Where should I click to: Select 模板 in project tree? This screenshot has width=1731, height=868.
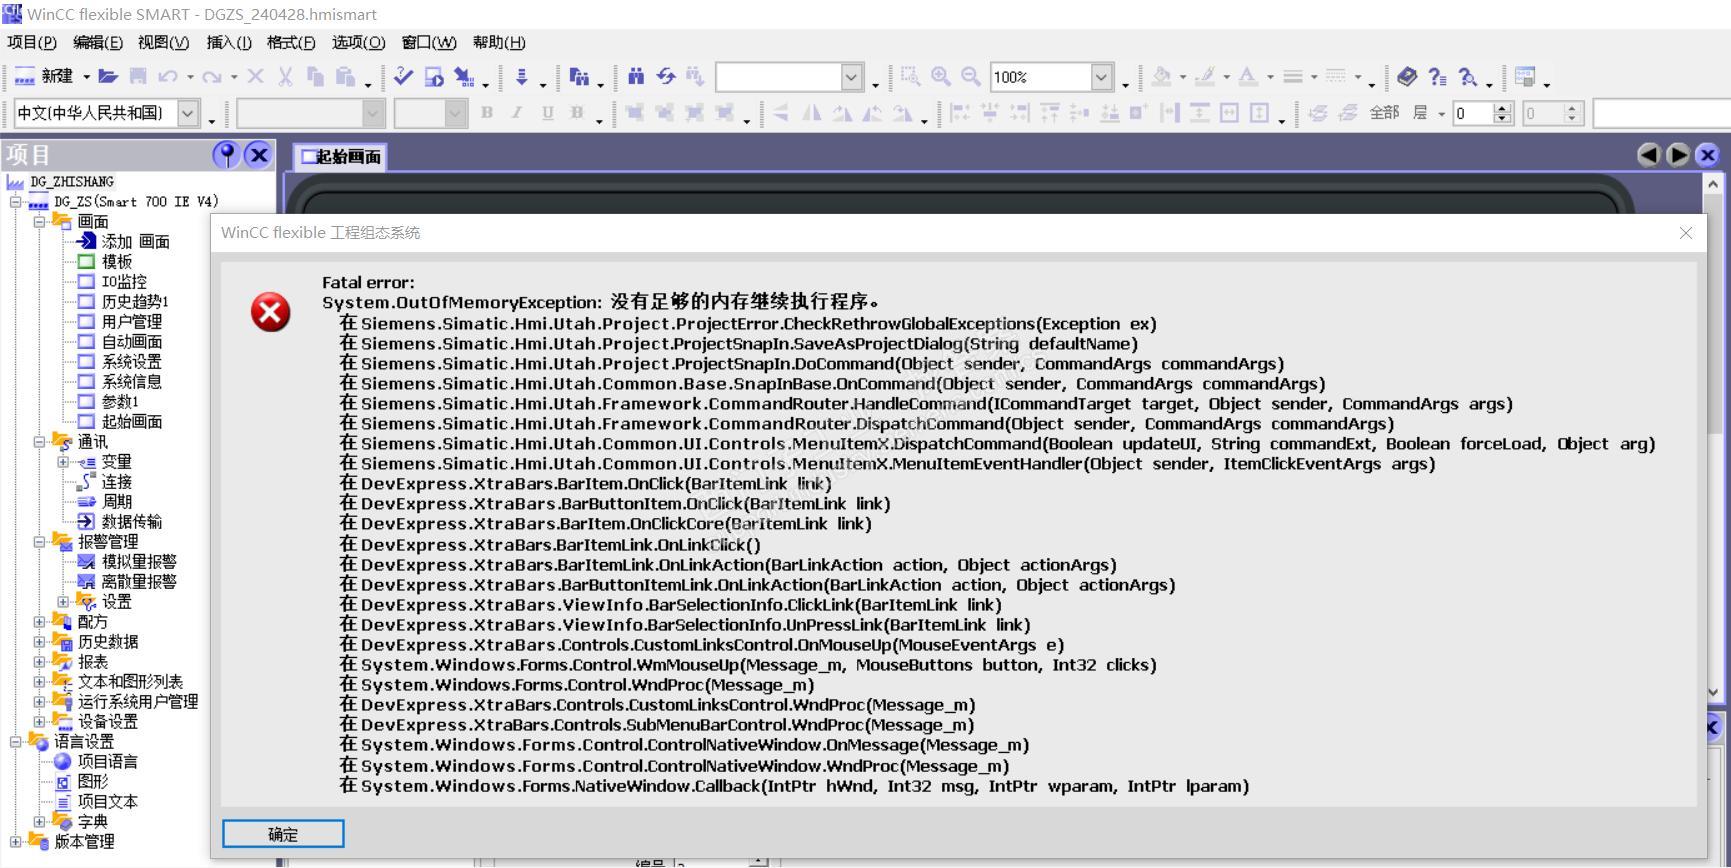pyautogui.click(x=117, y=261)
